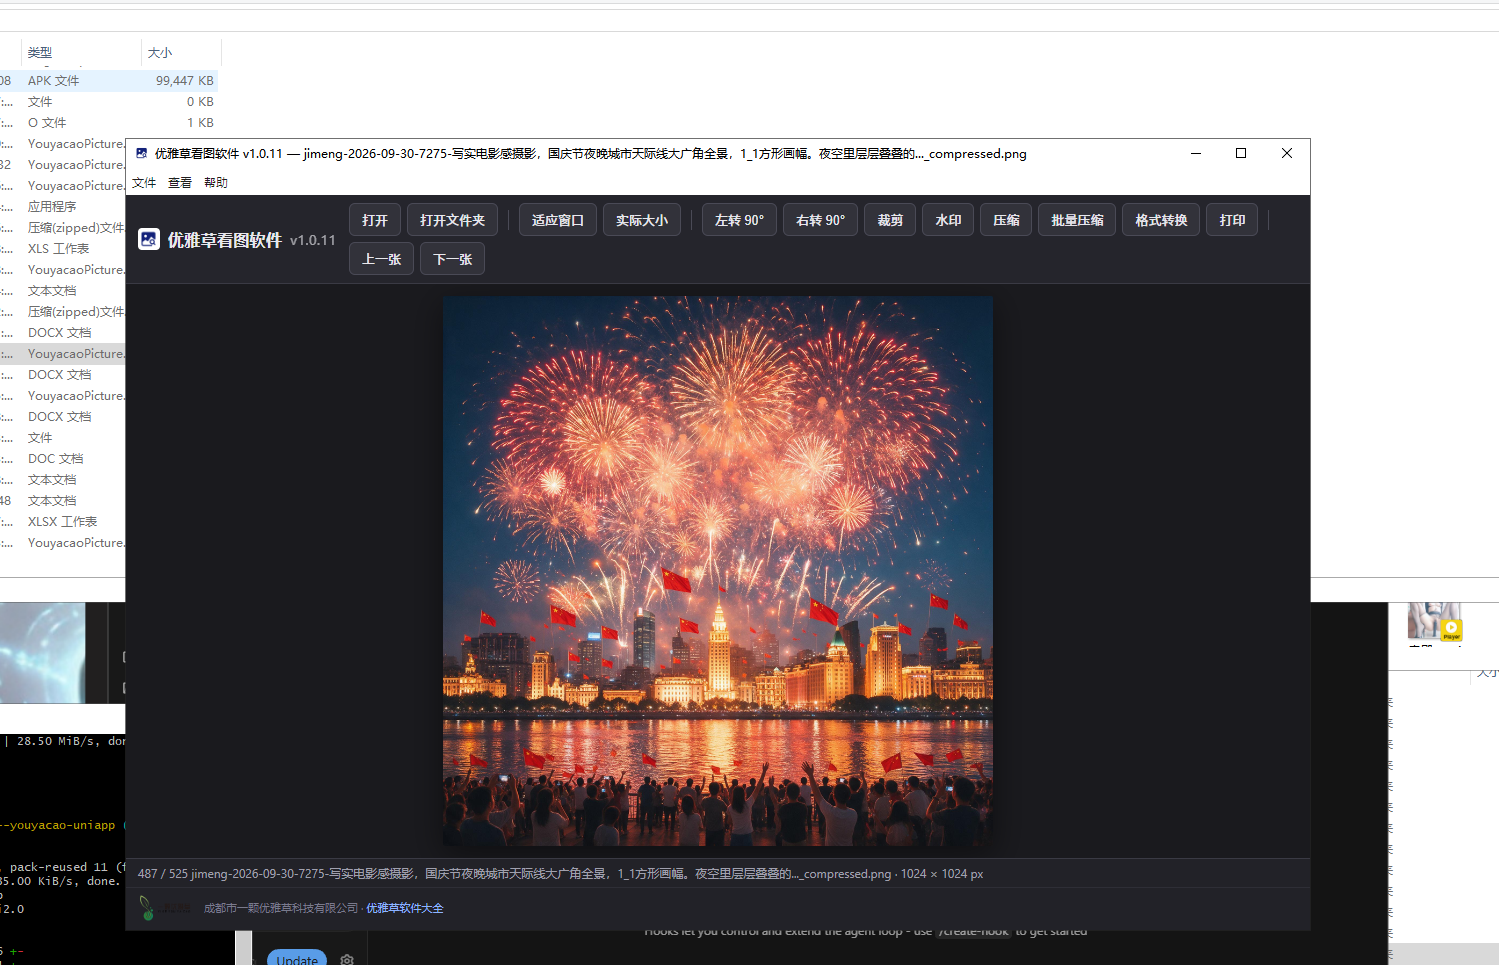Screen dimensions: 1499x965
Task: Select the 应用程序 row in file explorer
Action: pyautogui.click(x=62, y=207)
